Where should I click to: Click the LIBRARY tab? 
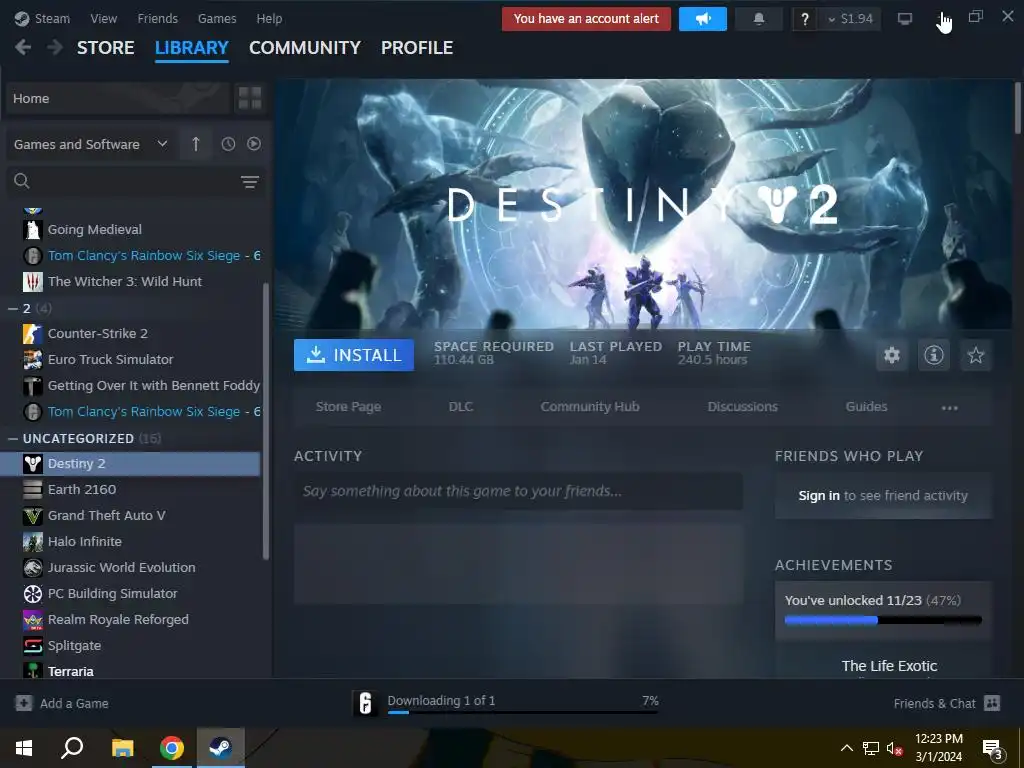click(191, 48)
